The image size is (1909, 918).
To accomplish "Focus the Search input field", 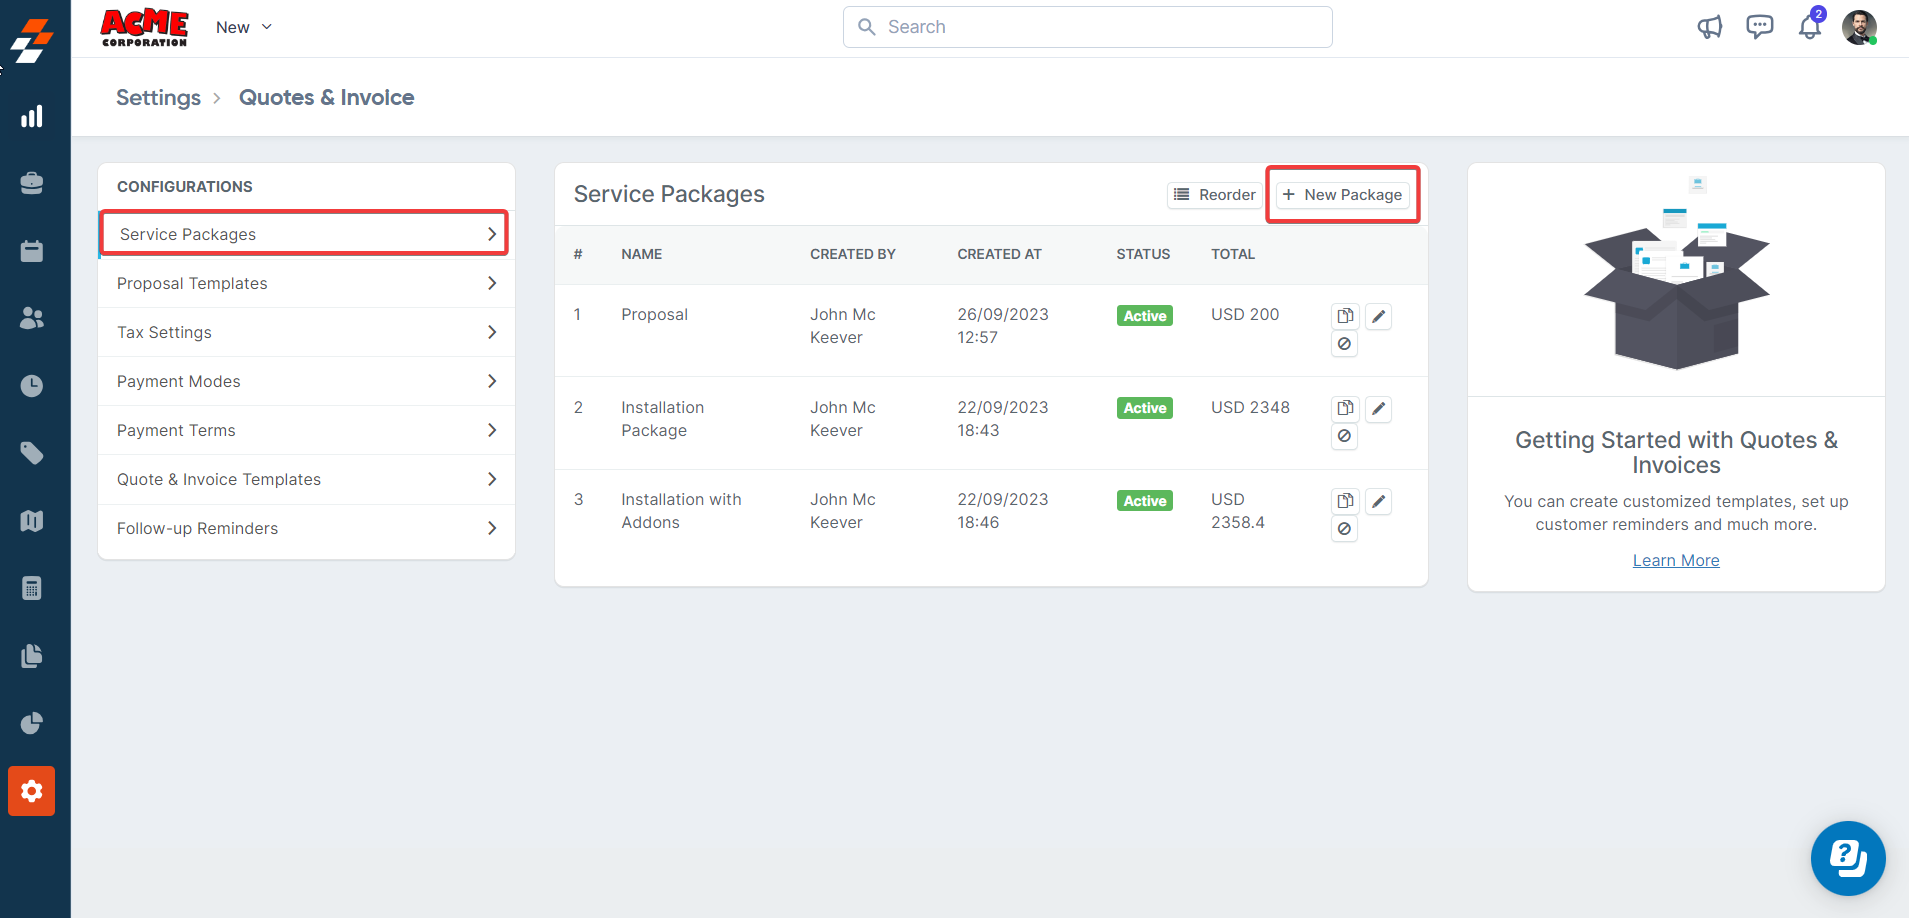I will (x=1087, y=27).
